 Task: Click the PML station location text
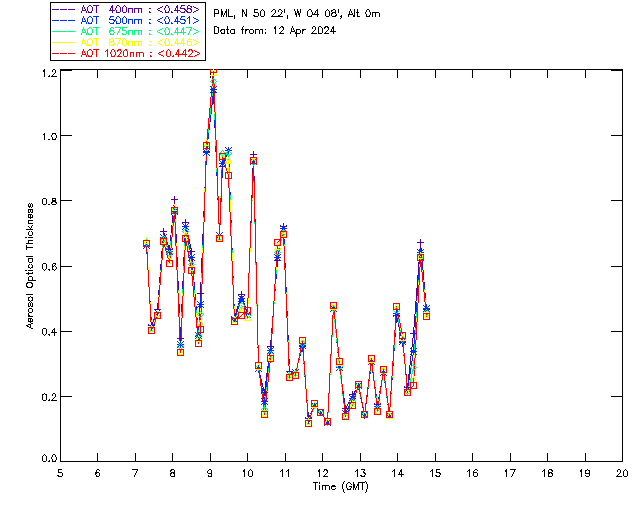[297, 14]
